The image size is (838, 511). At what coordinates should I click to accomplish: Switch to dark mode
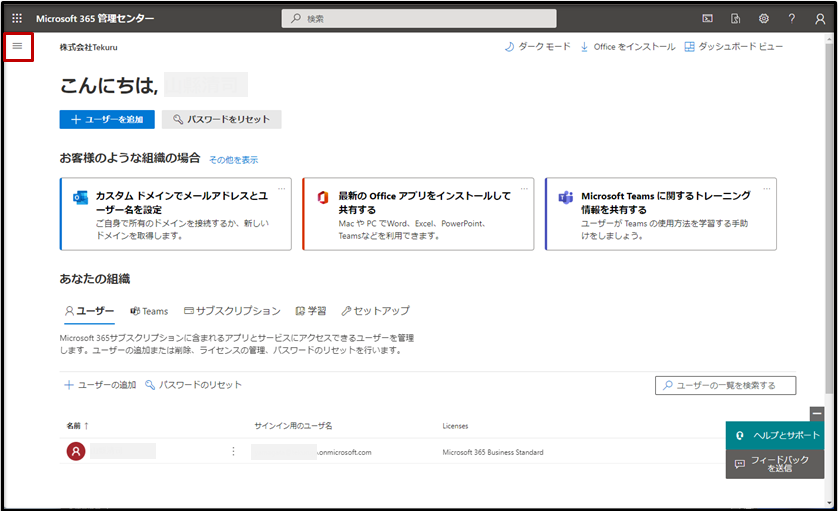coord(537,47)
